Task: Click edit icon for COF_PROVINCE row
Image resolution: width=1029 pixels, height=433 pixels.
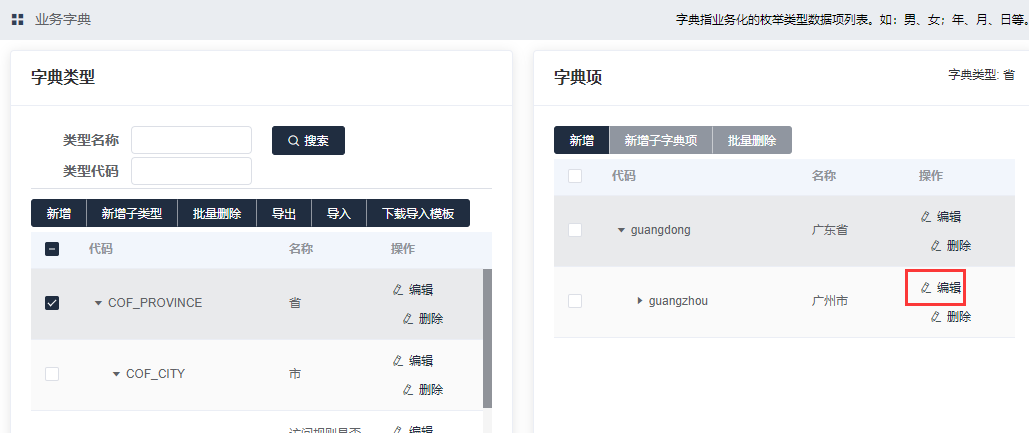Action: coord(398,290)
